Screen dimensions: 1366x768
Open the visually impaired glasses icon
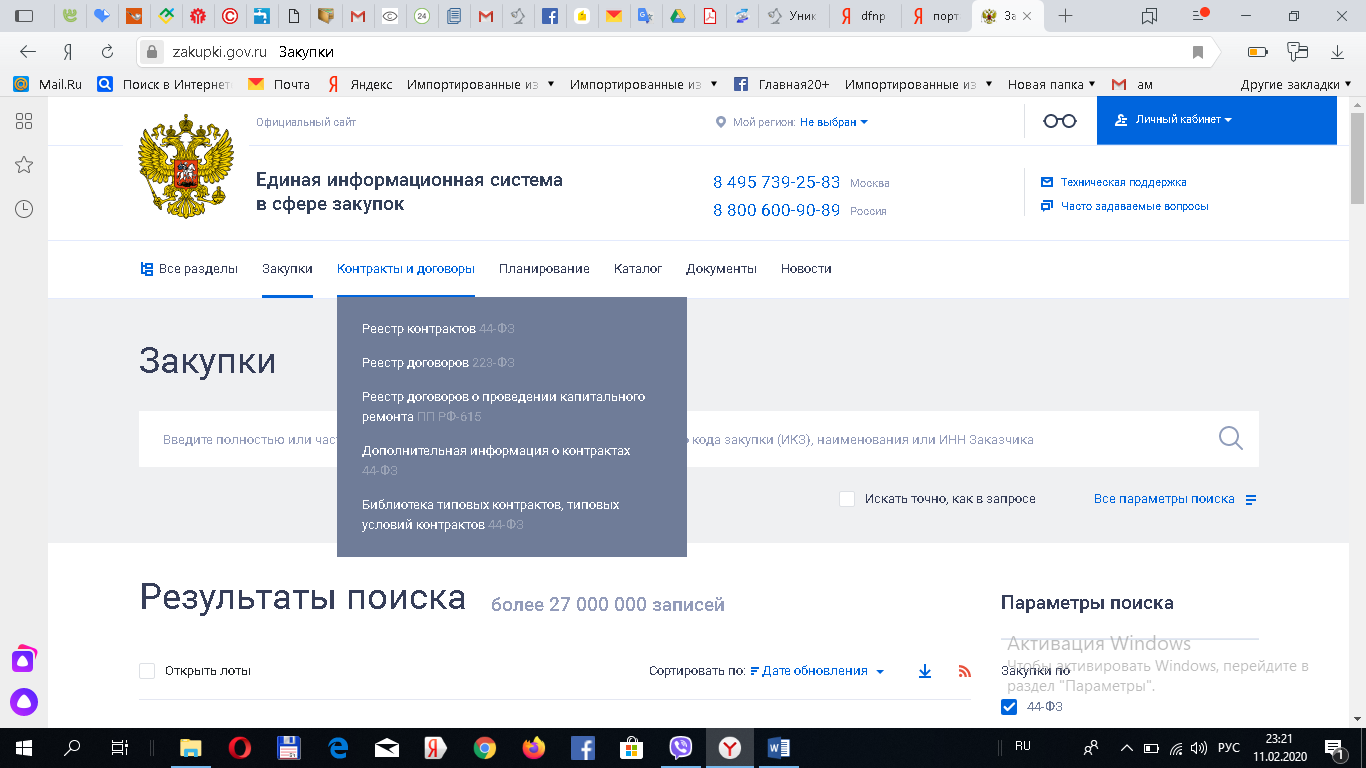point(1060,121)
